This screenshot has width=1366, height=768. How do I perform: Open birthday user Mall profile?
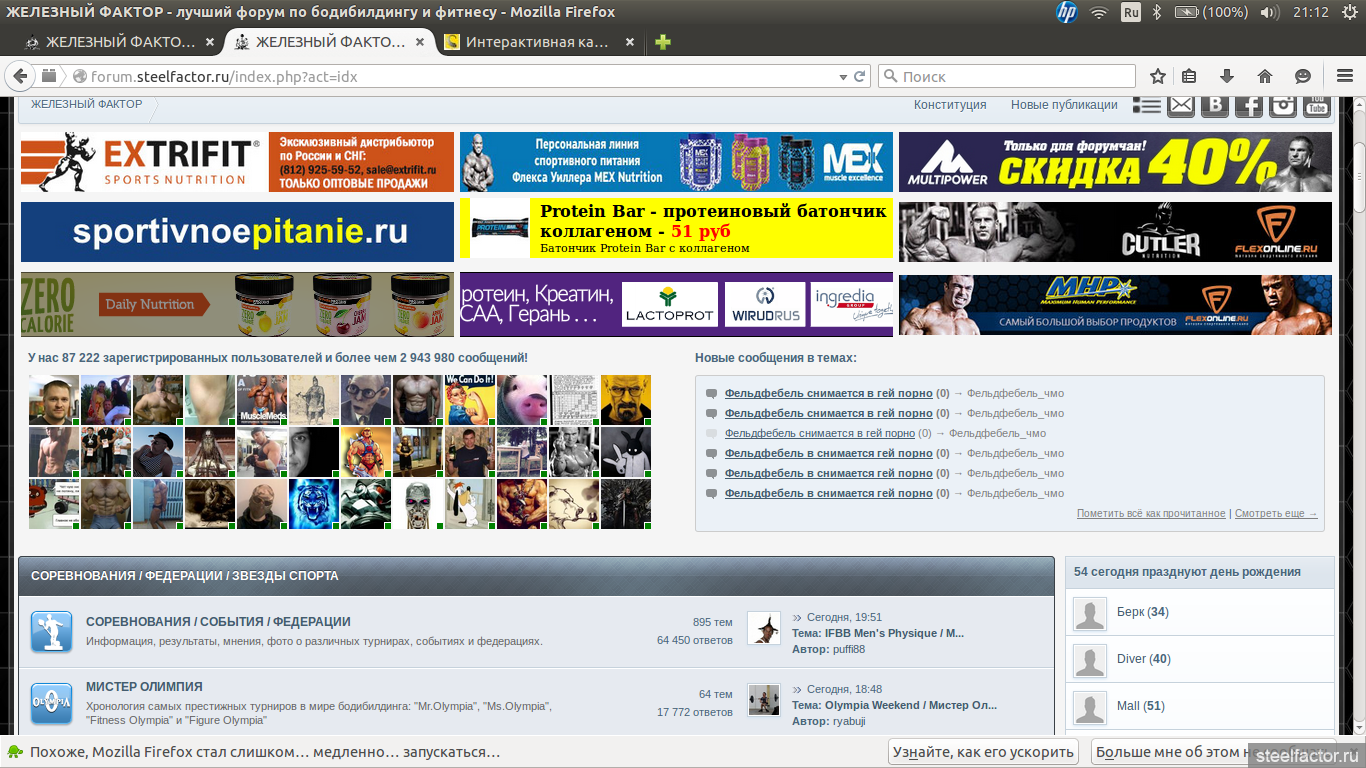[x=1128, y=706]
